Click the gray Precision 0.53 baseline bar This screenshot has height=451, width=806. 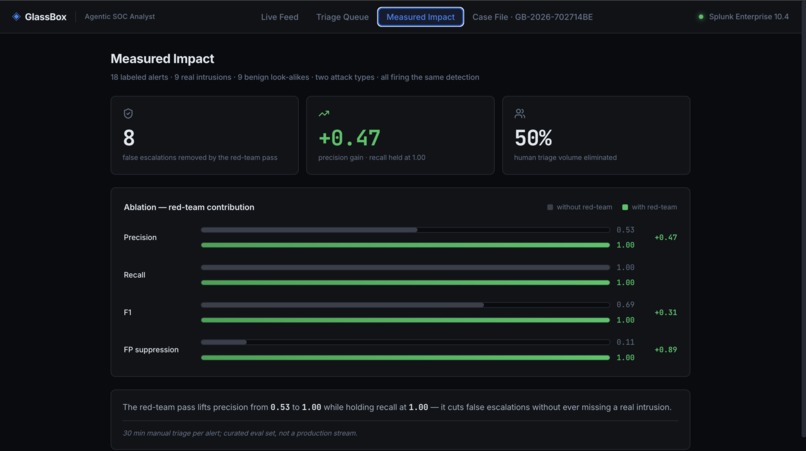309,230
